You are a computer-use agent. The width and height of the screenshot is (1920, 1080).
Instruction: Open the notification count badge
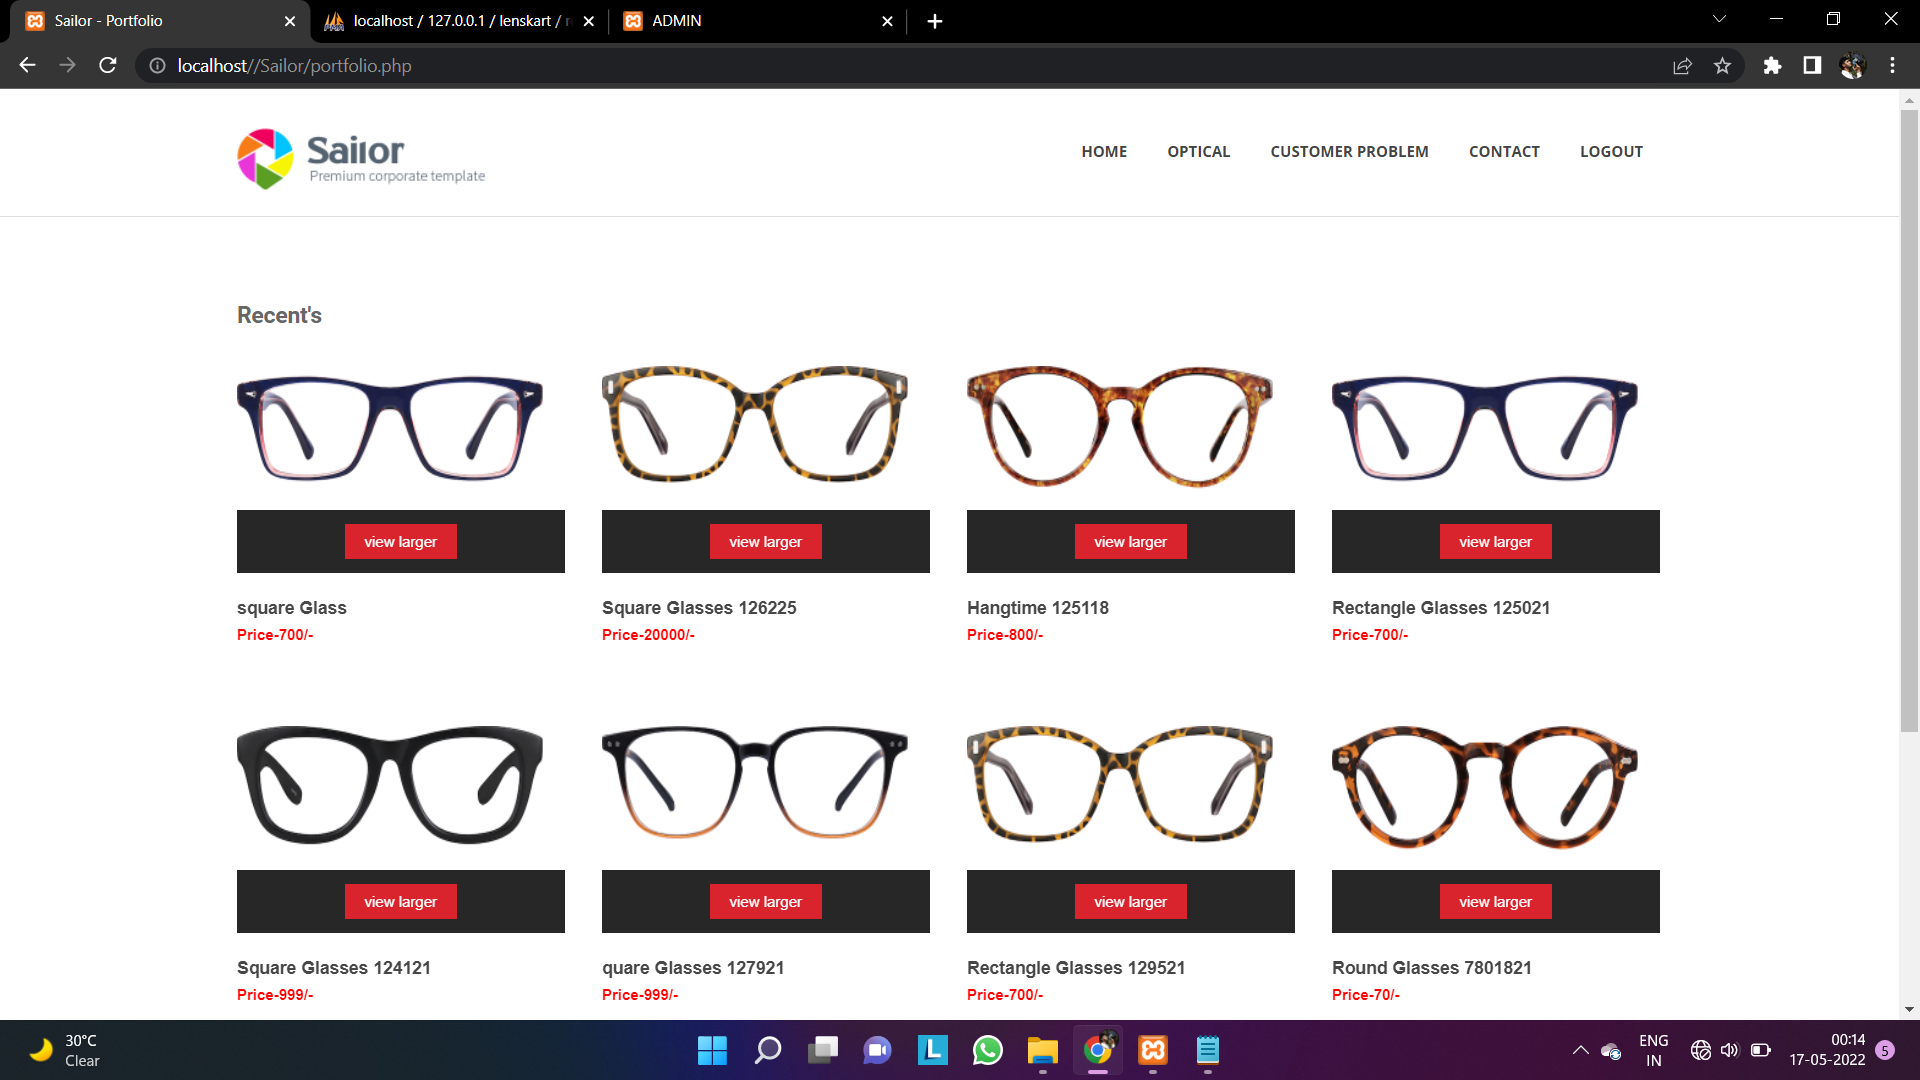(x=1885, y=1050)
